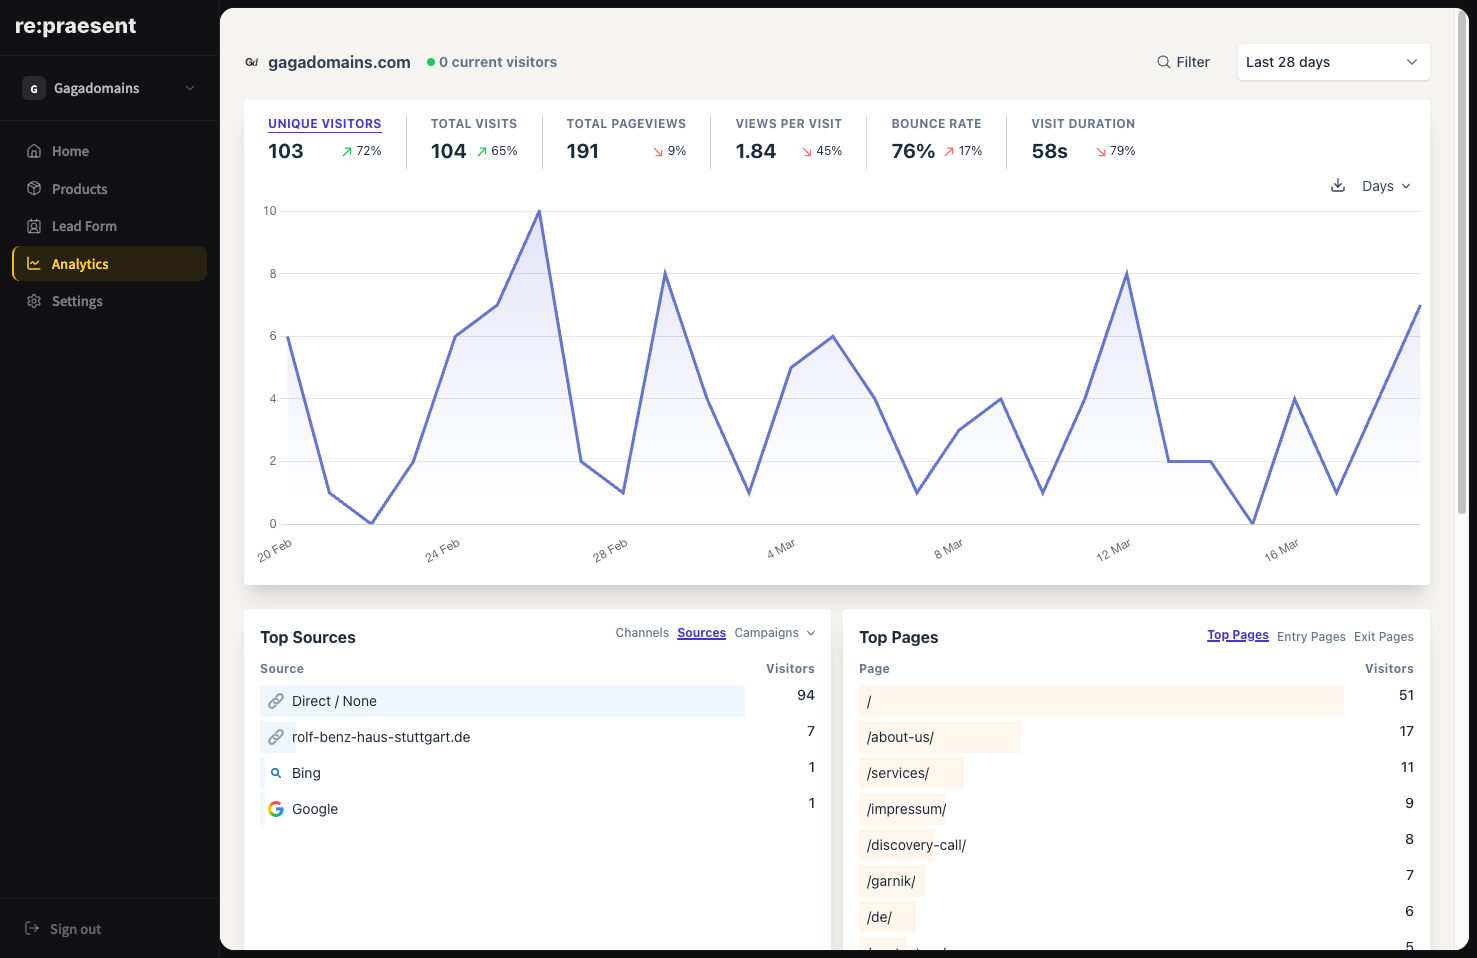Image resolution: width=1477 pixels, height=958 pixels.
Task: Click the Bing search icon in Top Sources
Action: [276, 772]
